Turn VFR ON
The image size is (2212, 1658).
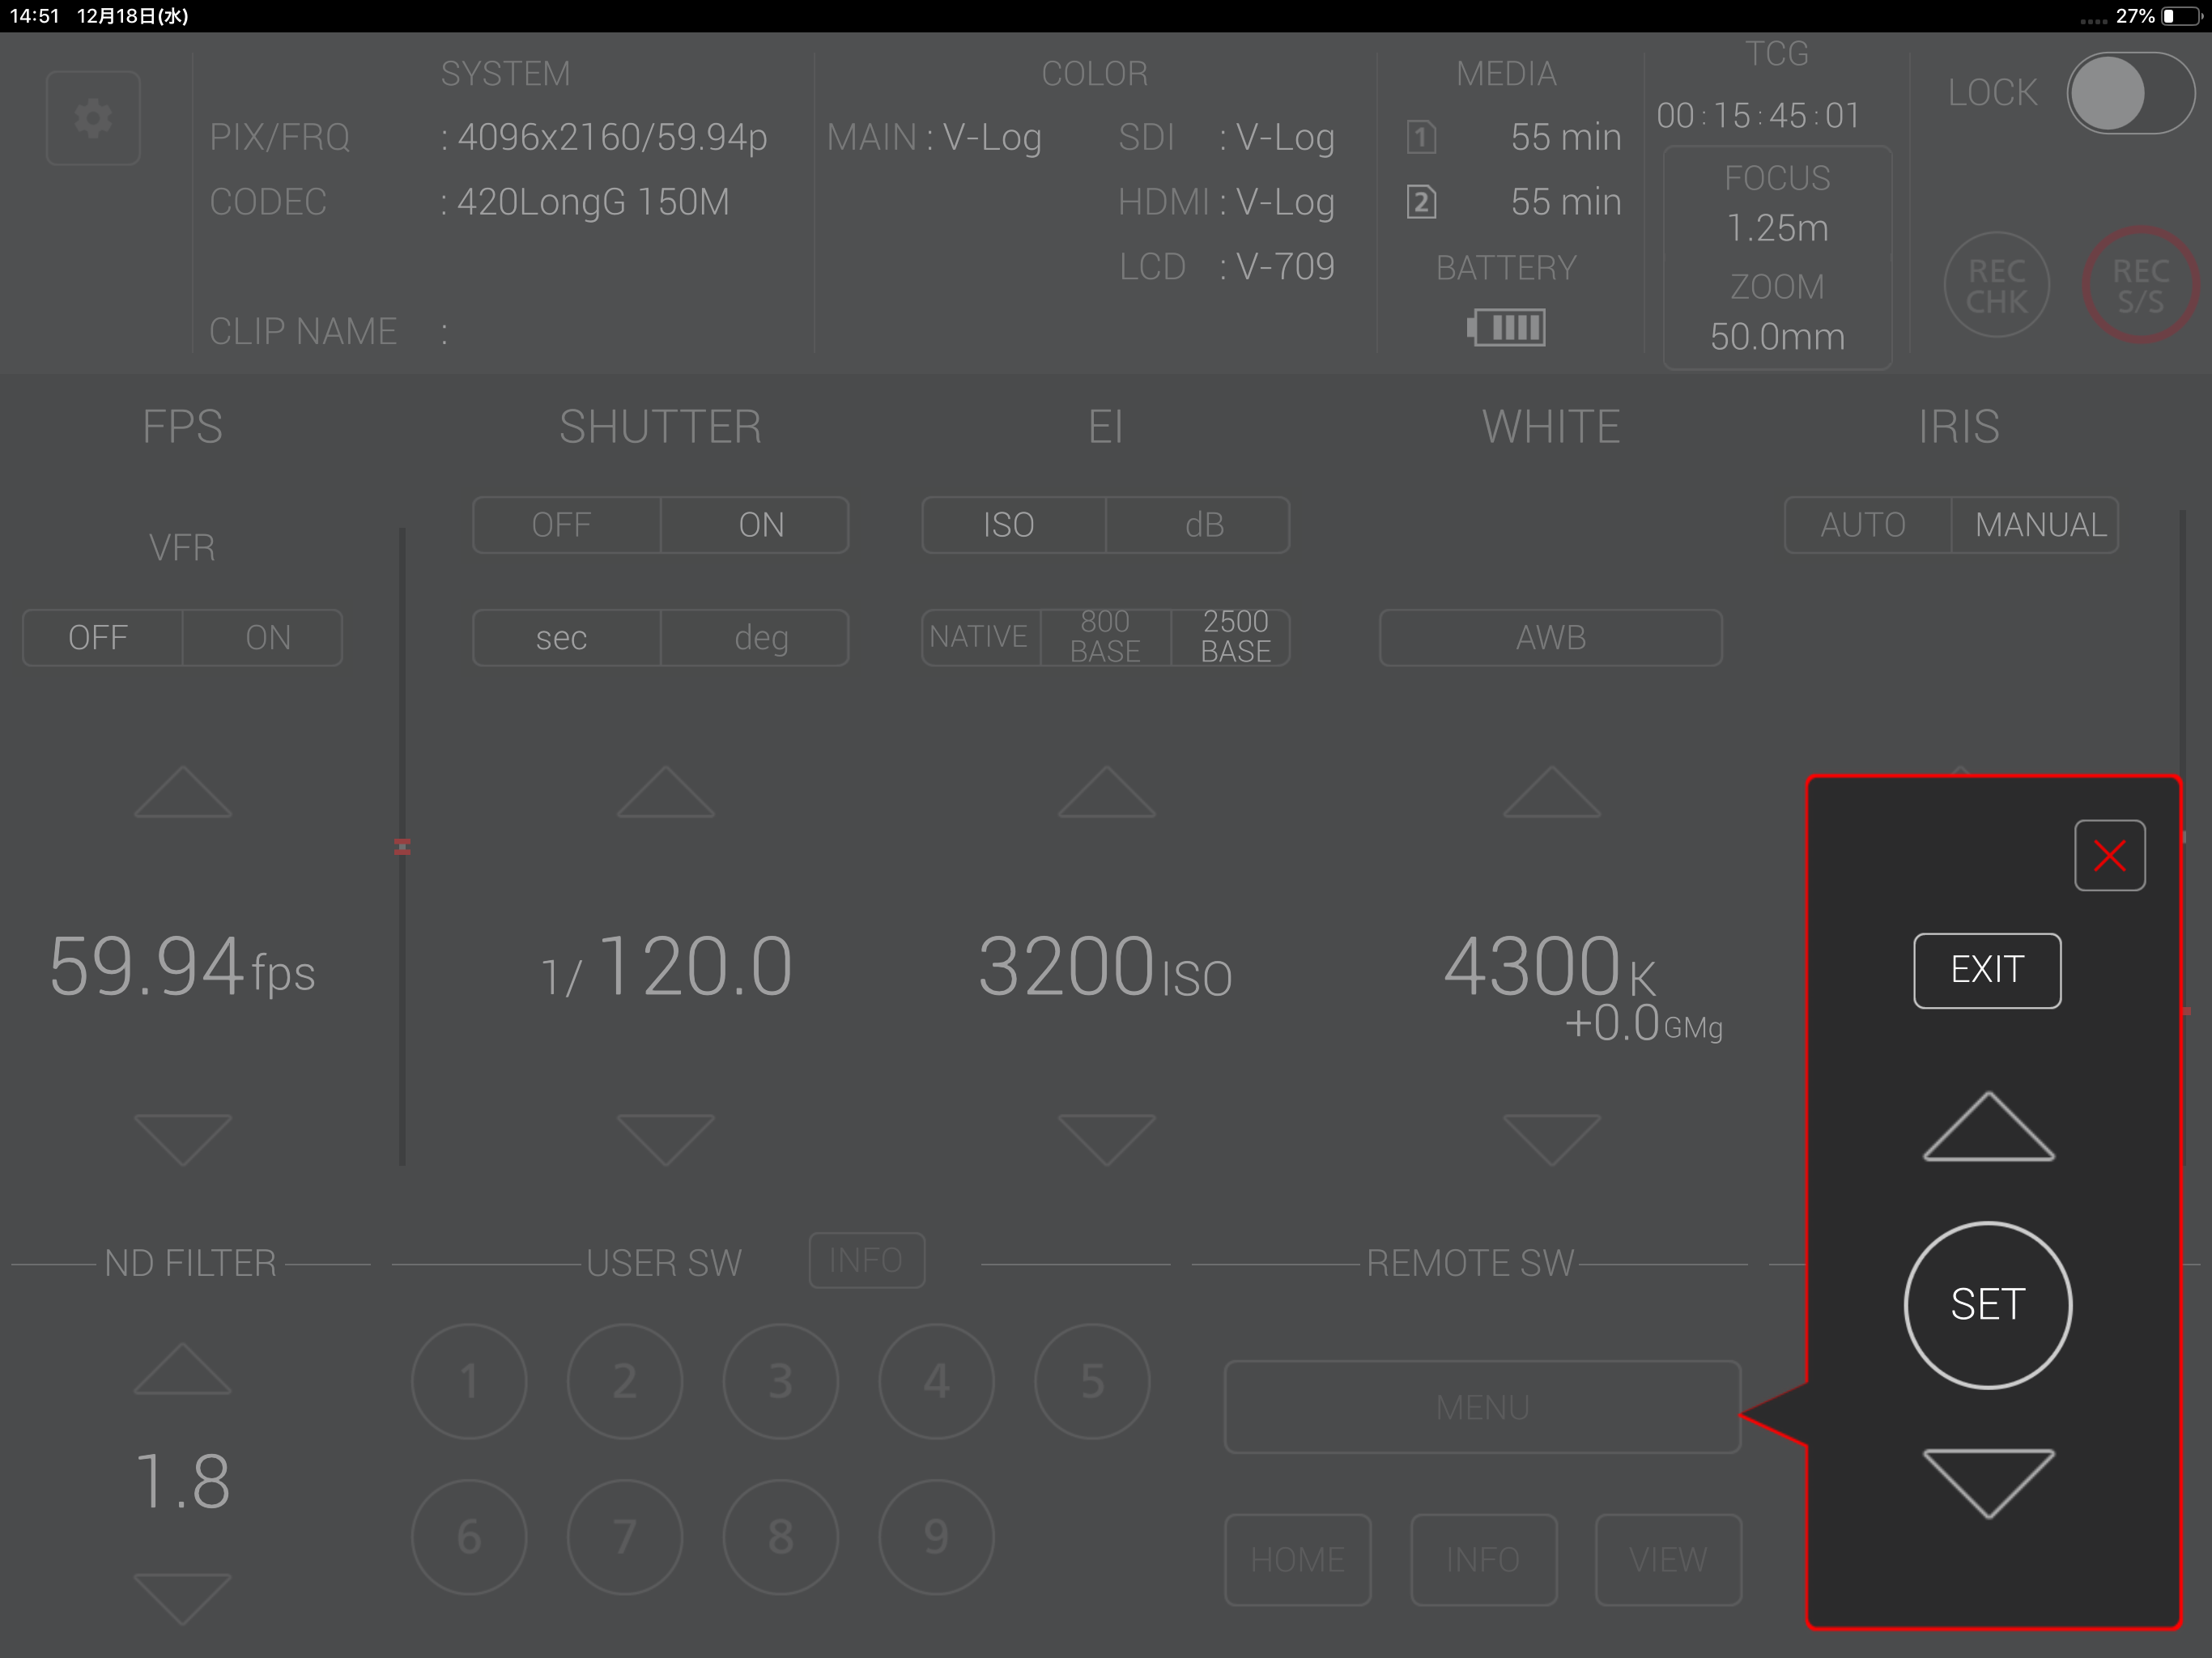pyautogui.click(x=263, y=638)
